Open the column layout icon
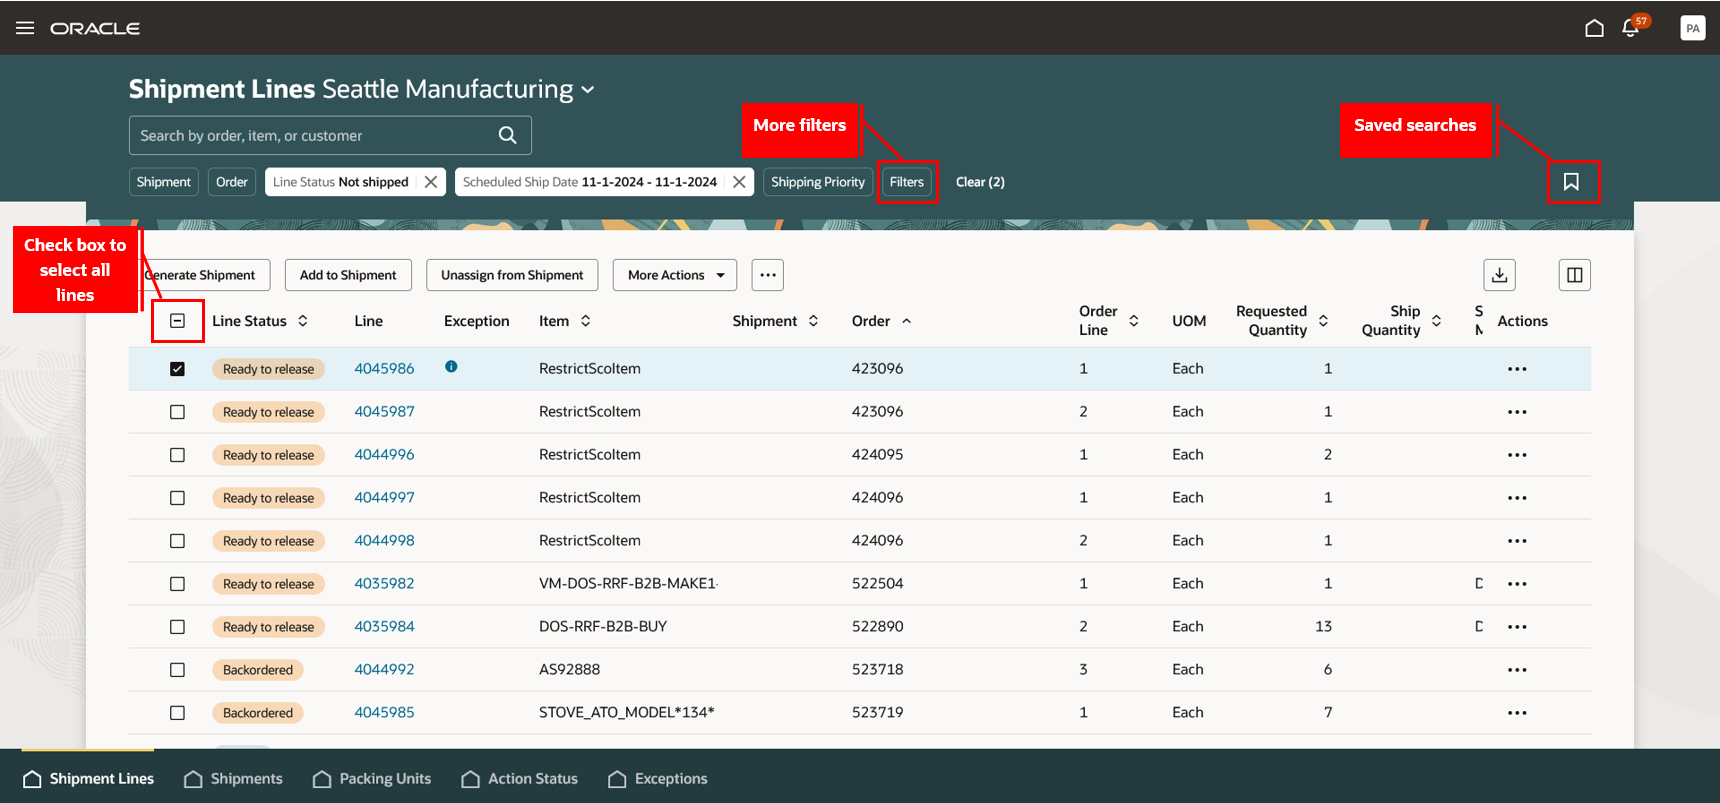Screen dimensions: 1720x803 pos(1574,275)
